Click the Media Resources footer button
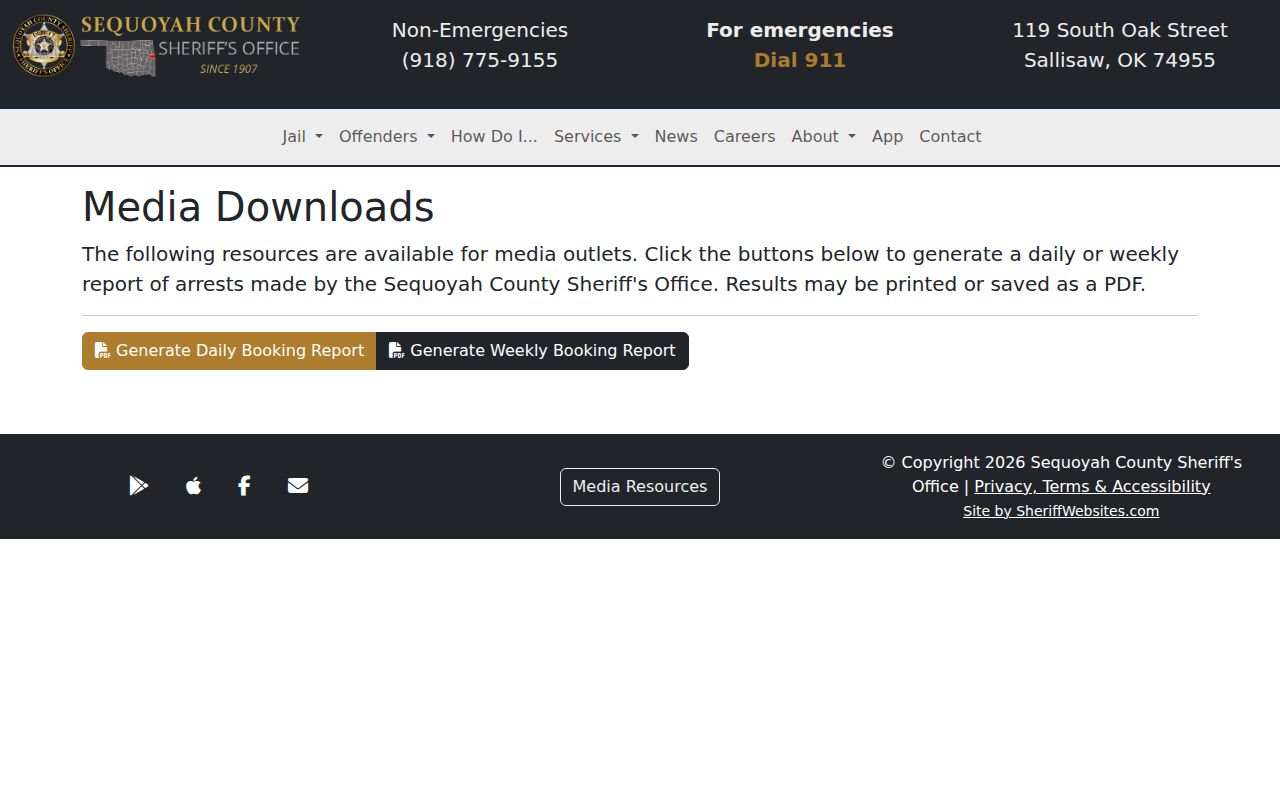Viewport: 1280px width, 800px height. [640, 487]
